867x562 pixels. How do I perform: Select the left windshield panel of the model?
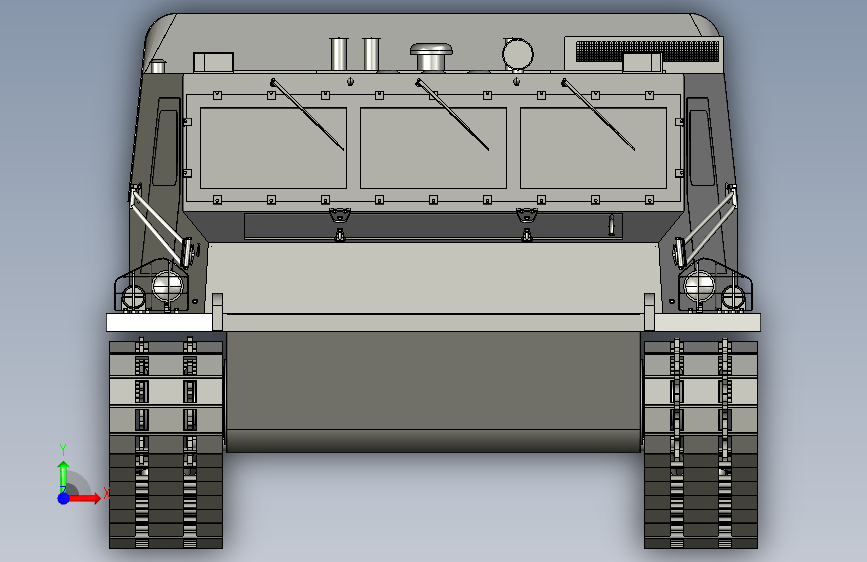tap(273, 148)
